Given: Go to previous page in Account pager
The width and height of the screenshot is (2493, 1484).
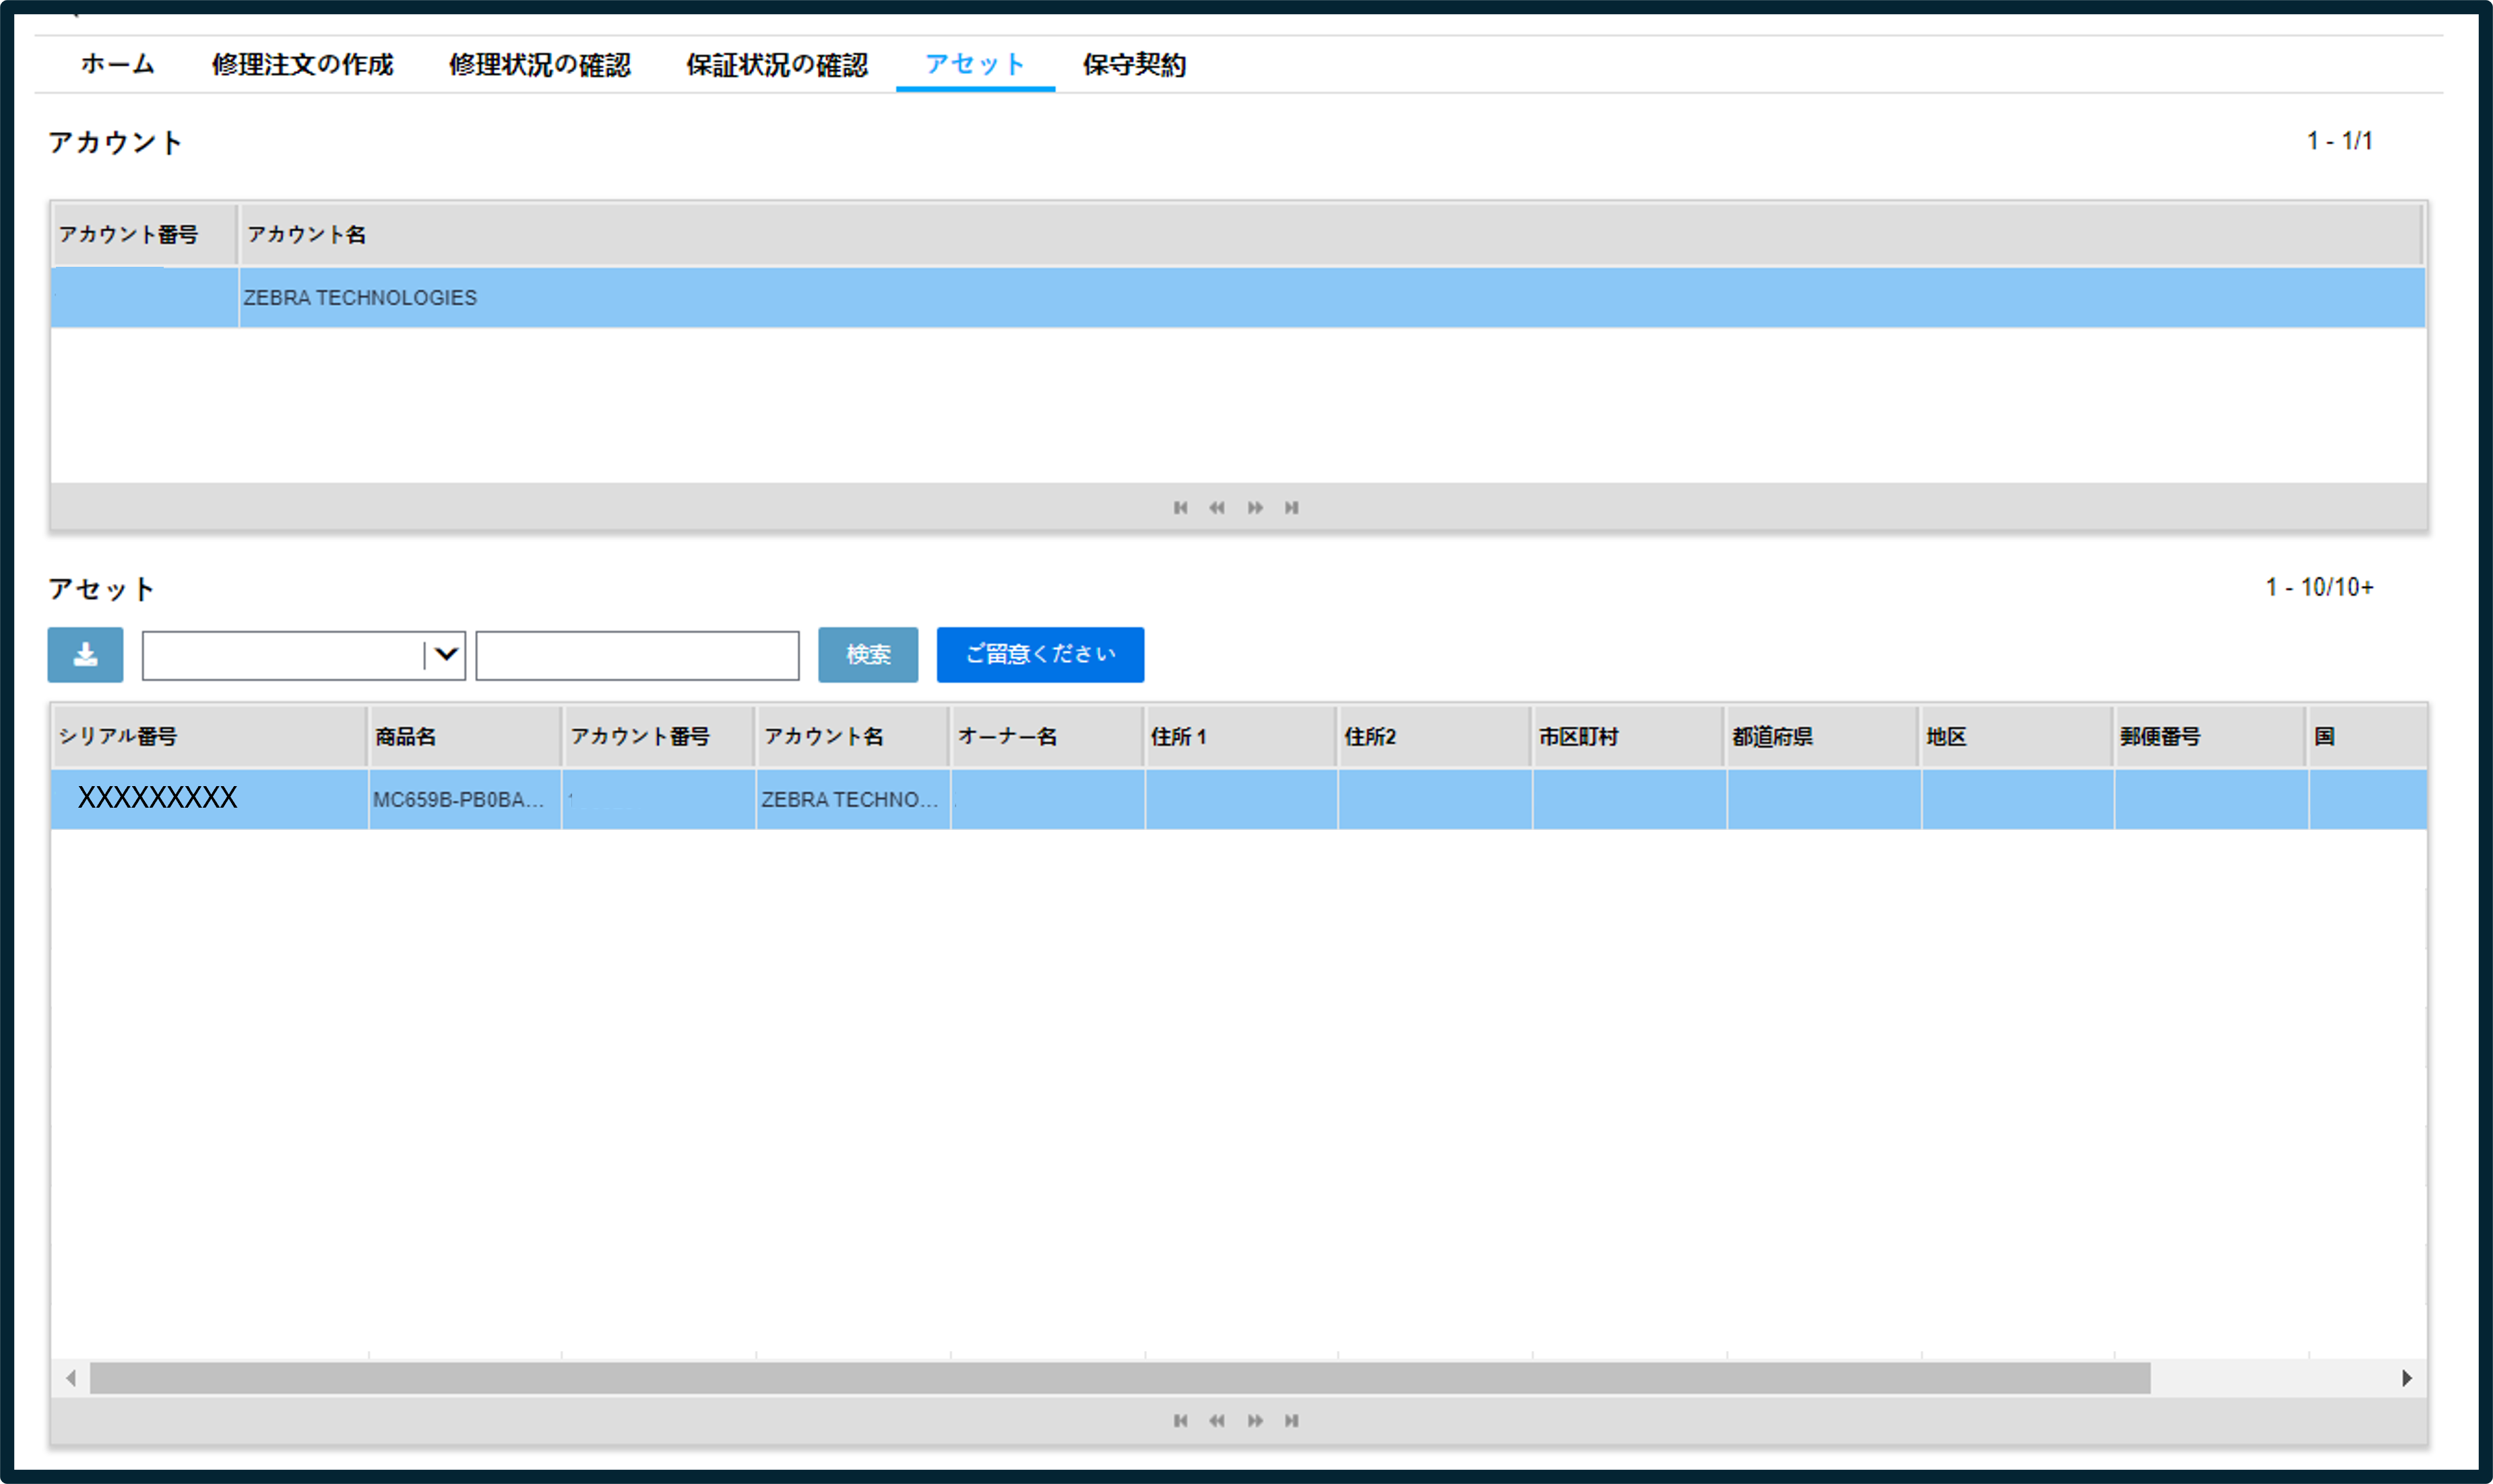Looking at the screenshot, I should pyautogui.click(x=1217, y=508).
